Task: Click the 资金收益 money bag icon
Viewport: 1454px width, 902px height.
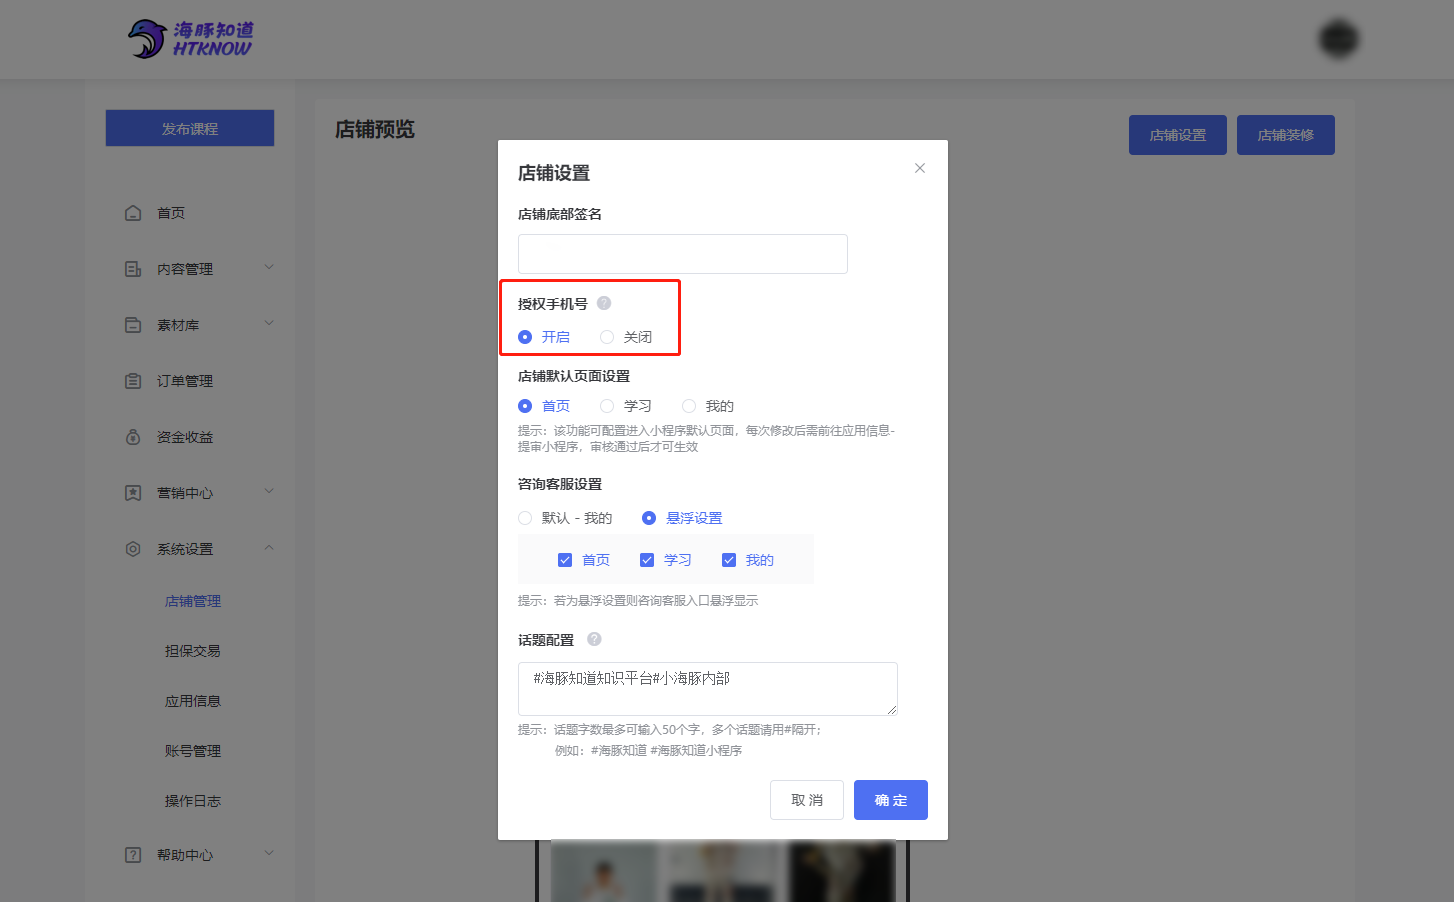Action: point(133,437)
